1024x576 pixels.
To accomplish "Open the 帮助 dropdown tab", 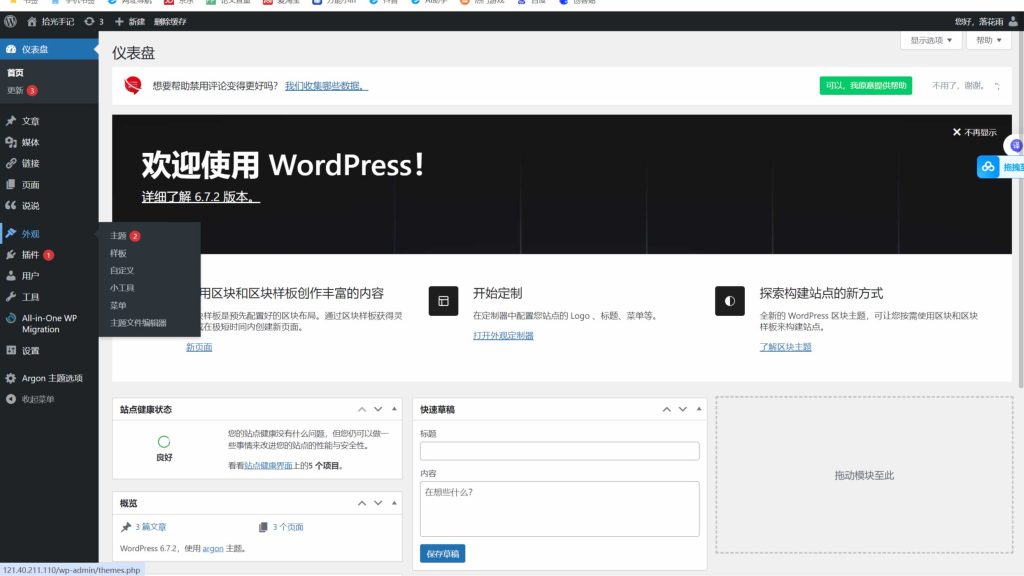I will pos(989,41).
